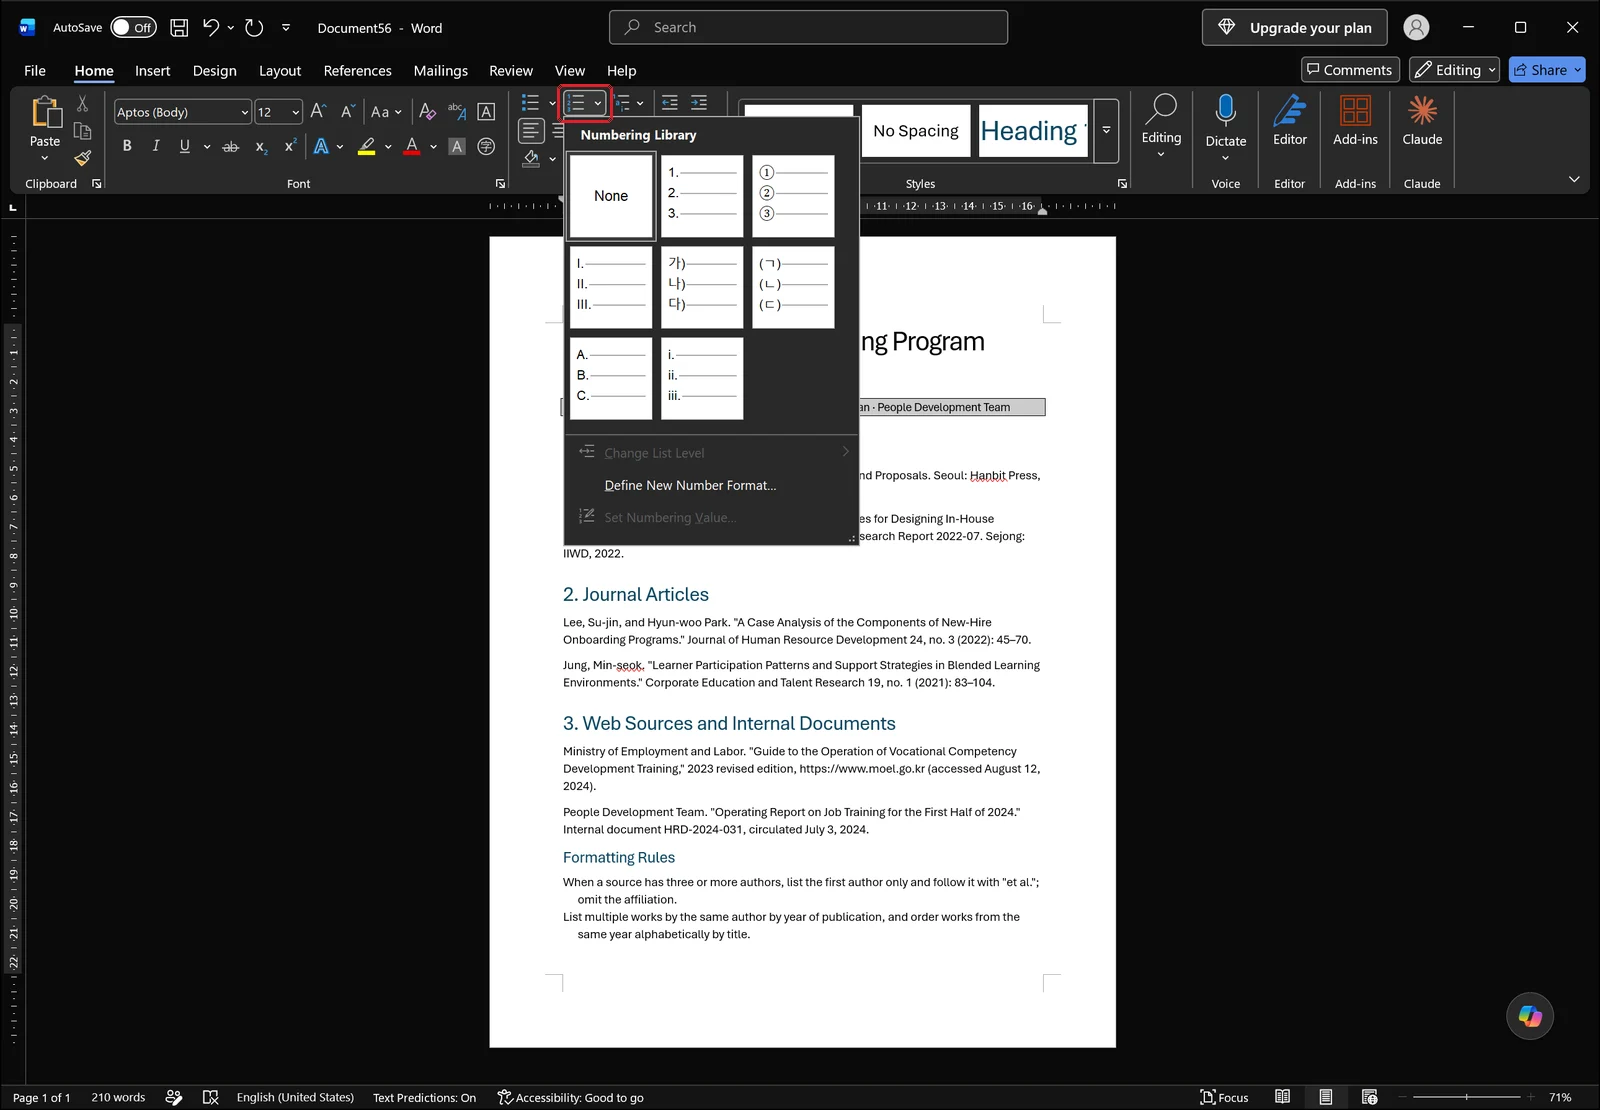Viewport: 1600px width, 1110px height.
Task: Open the File tab
Action: pyautogui.click(x=35, y=70)
